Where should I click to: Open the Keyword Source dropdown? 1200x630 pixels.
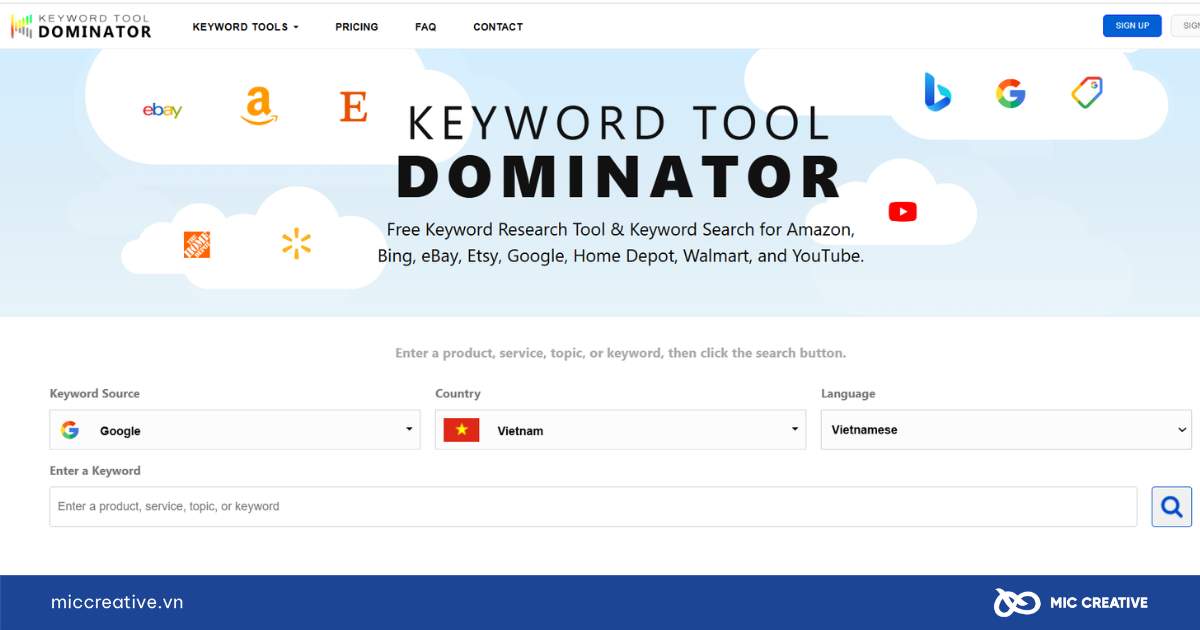click(235, 430)
